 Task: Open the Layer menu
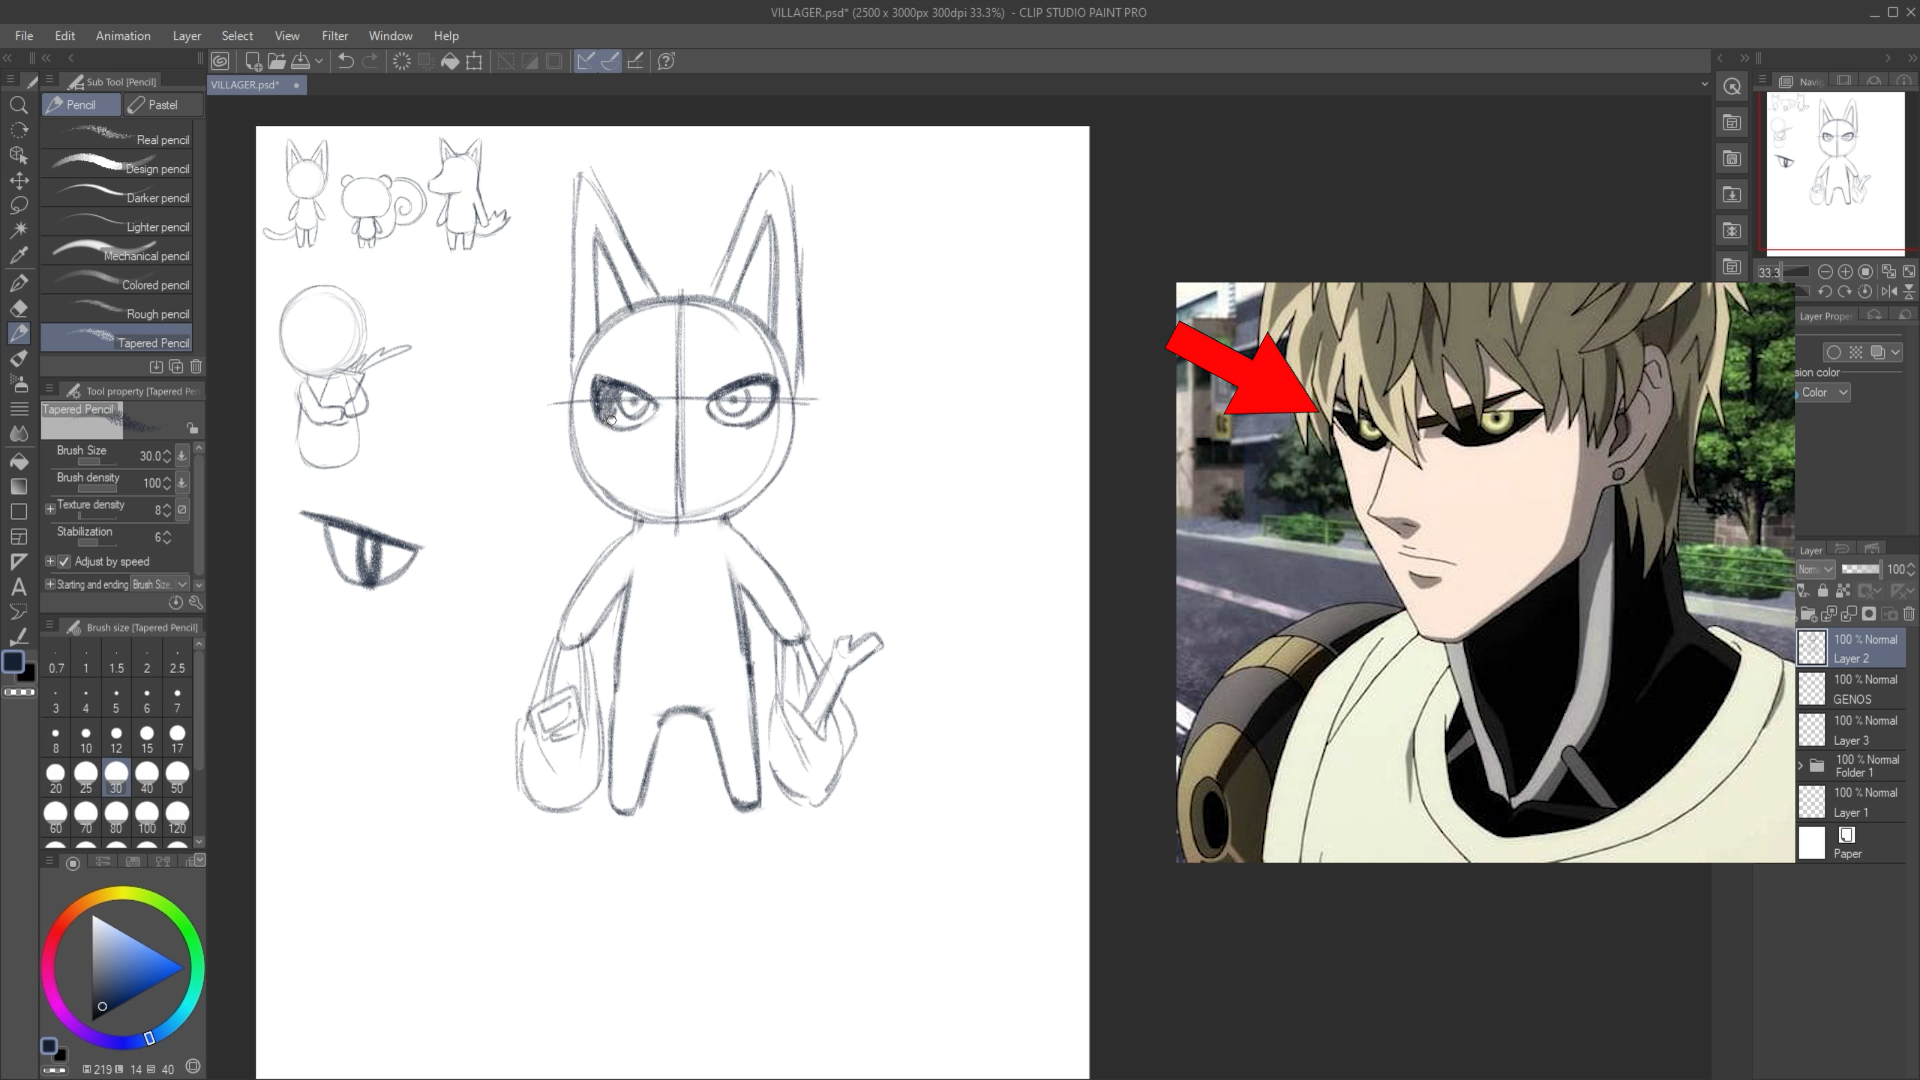click(x=187, y=36)
